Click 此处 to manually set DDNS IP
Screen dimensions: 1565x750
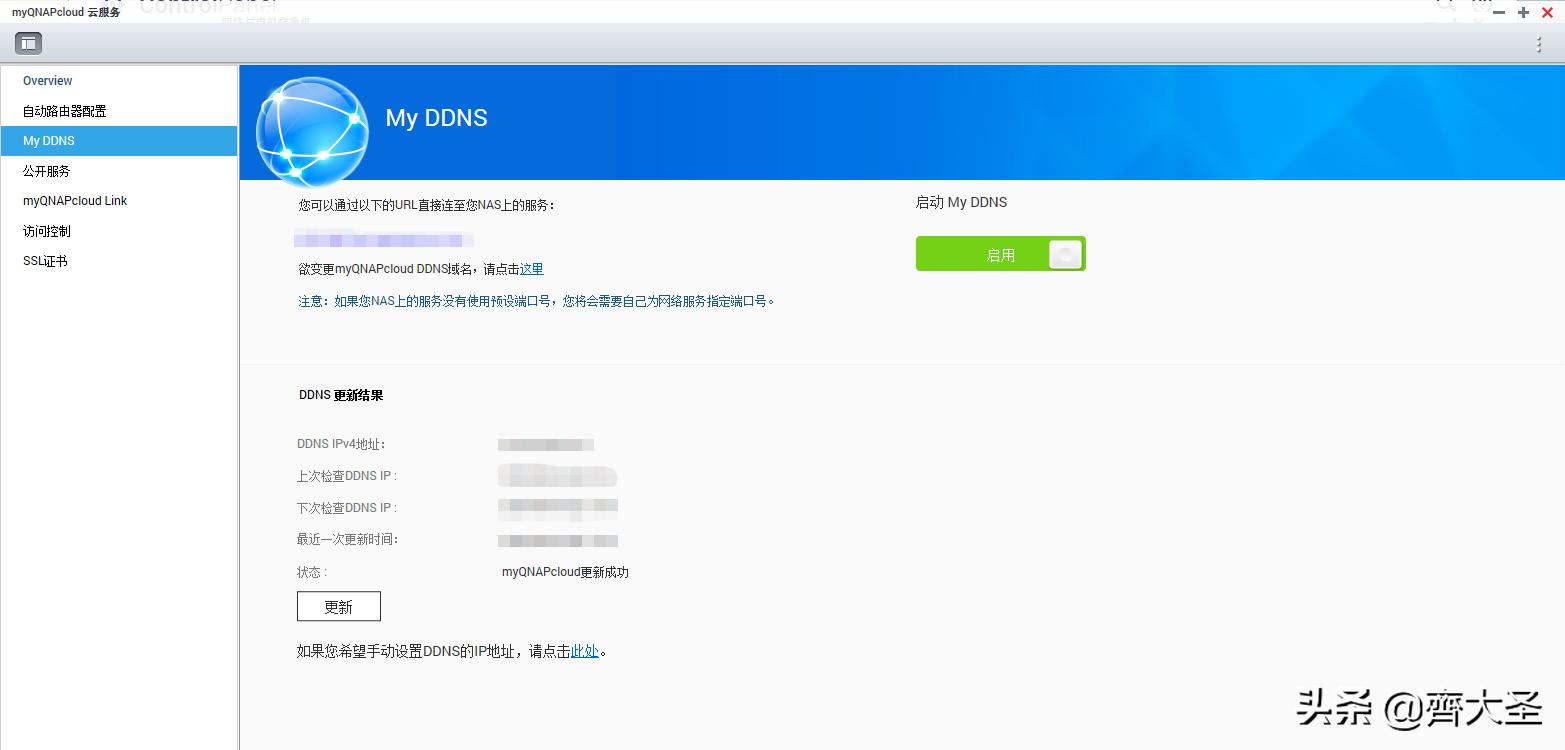585,650
